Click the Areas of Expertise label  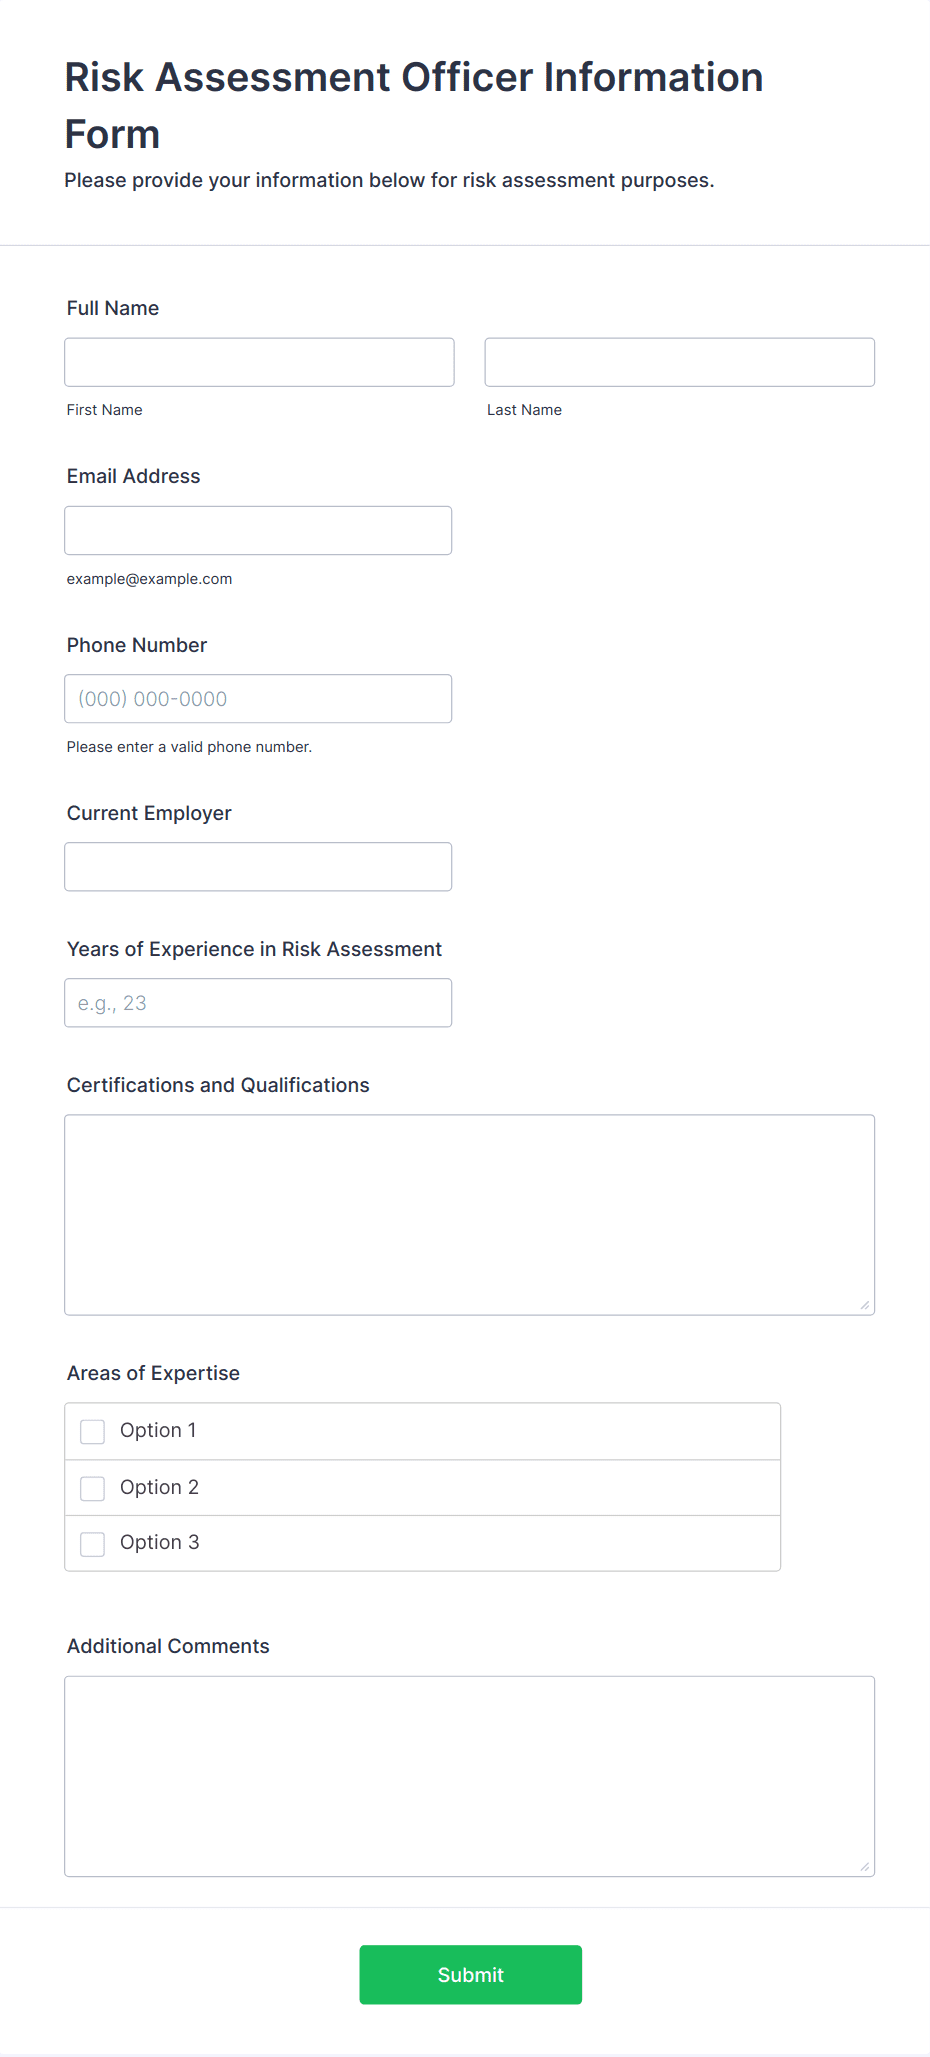coord(153,1373)
